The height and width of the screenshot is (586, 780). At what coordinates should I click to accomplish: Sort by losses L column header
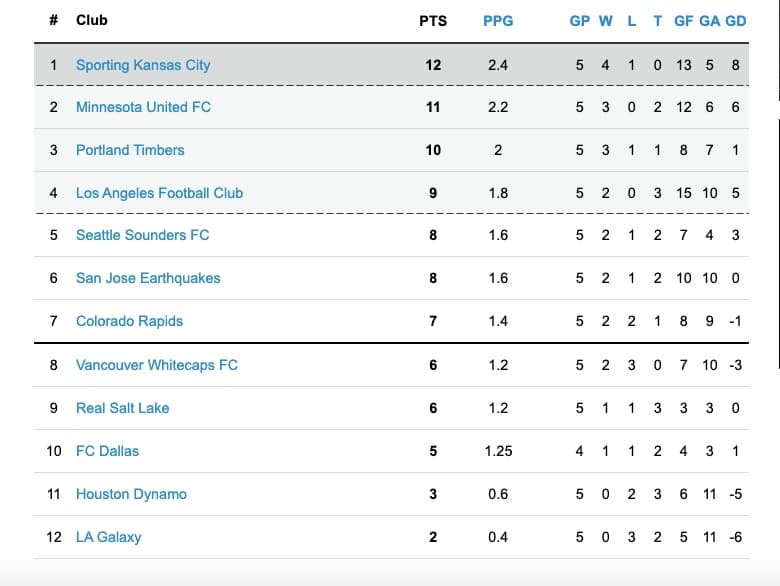(x=632, y=20)
